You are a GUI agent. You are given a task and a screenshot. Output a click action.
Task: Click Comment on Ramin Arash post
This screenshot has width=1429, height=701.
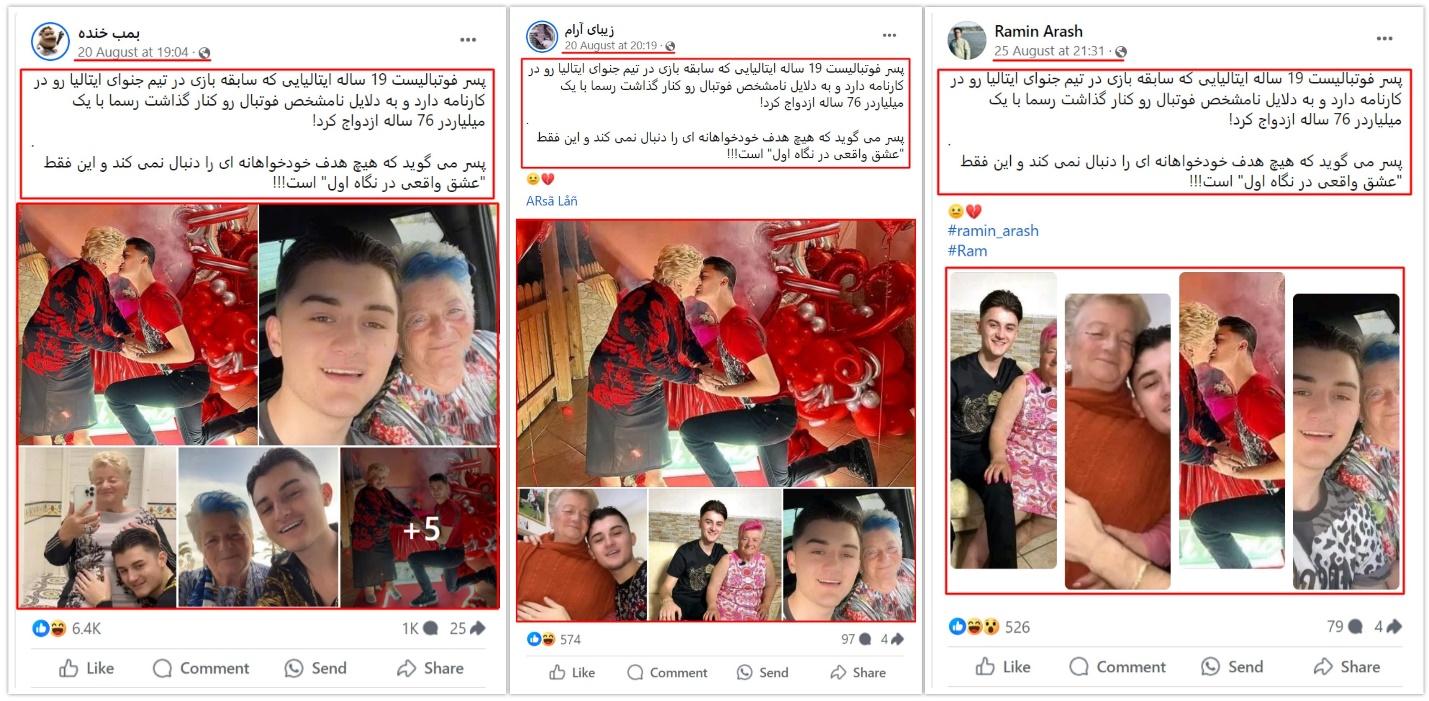click(x=1117, y=667)
